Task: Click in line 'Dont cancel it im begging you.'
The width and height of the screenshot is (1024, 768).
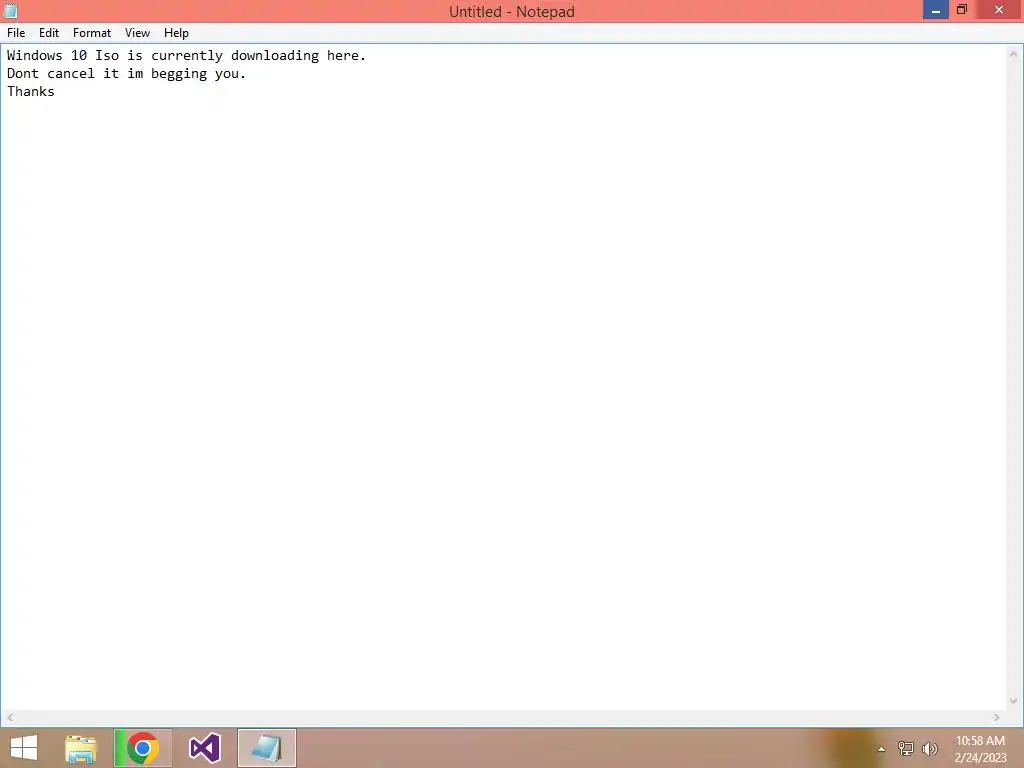Action: point(126,73)
